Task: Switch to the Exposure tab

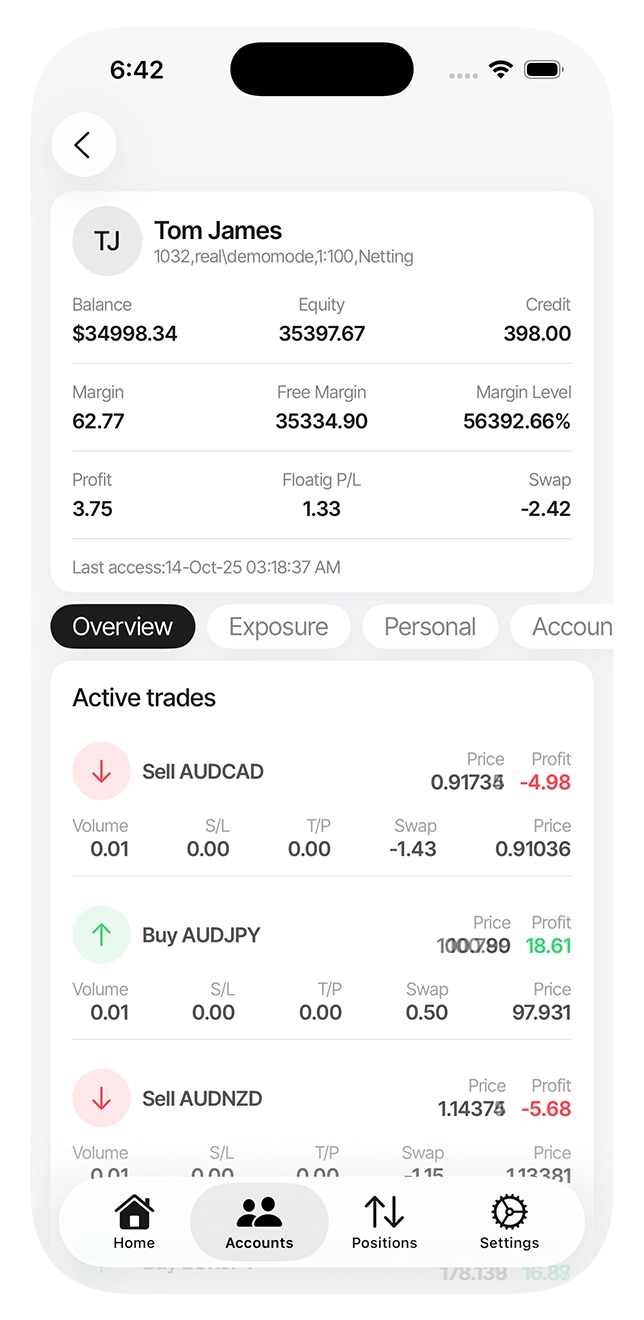Action: coord(278,627)
